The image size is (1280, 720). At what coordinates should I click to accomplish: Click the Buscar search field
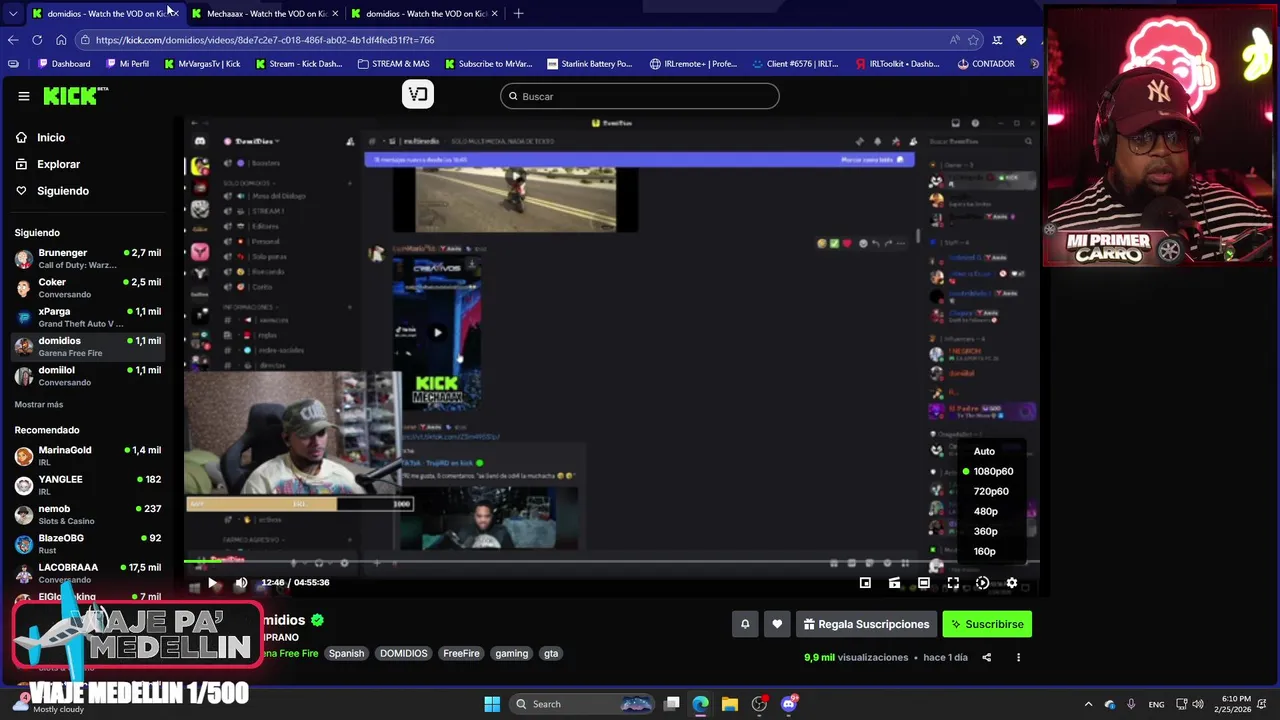(640, 96)
